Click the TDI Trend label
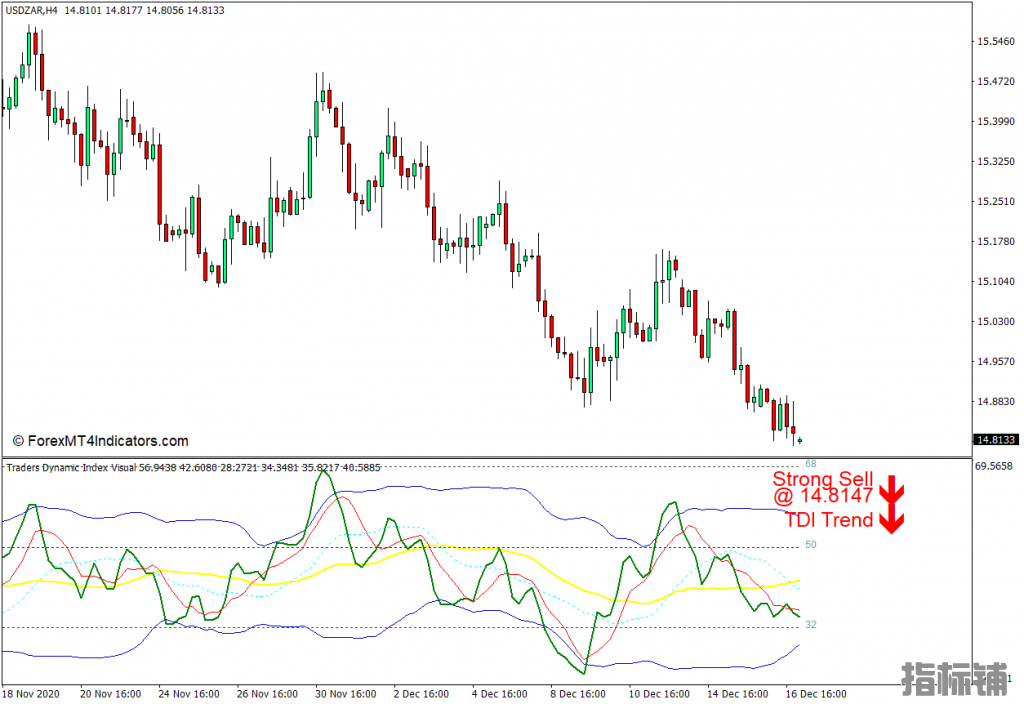1024x704 pixels. [x=829, y=520]
